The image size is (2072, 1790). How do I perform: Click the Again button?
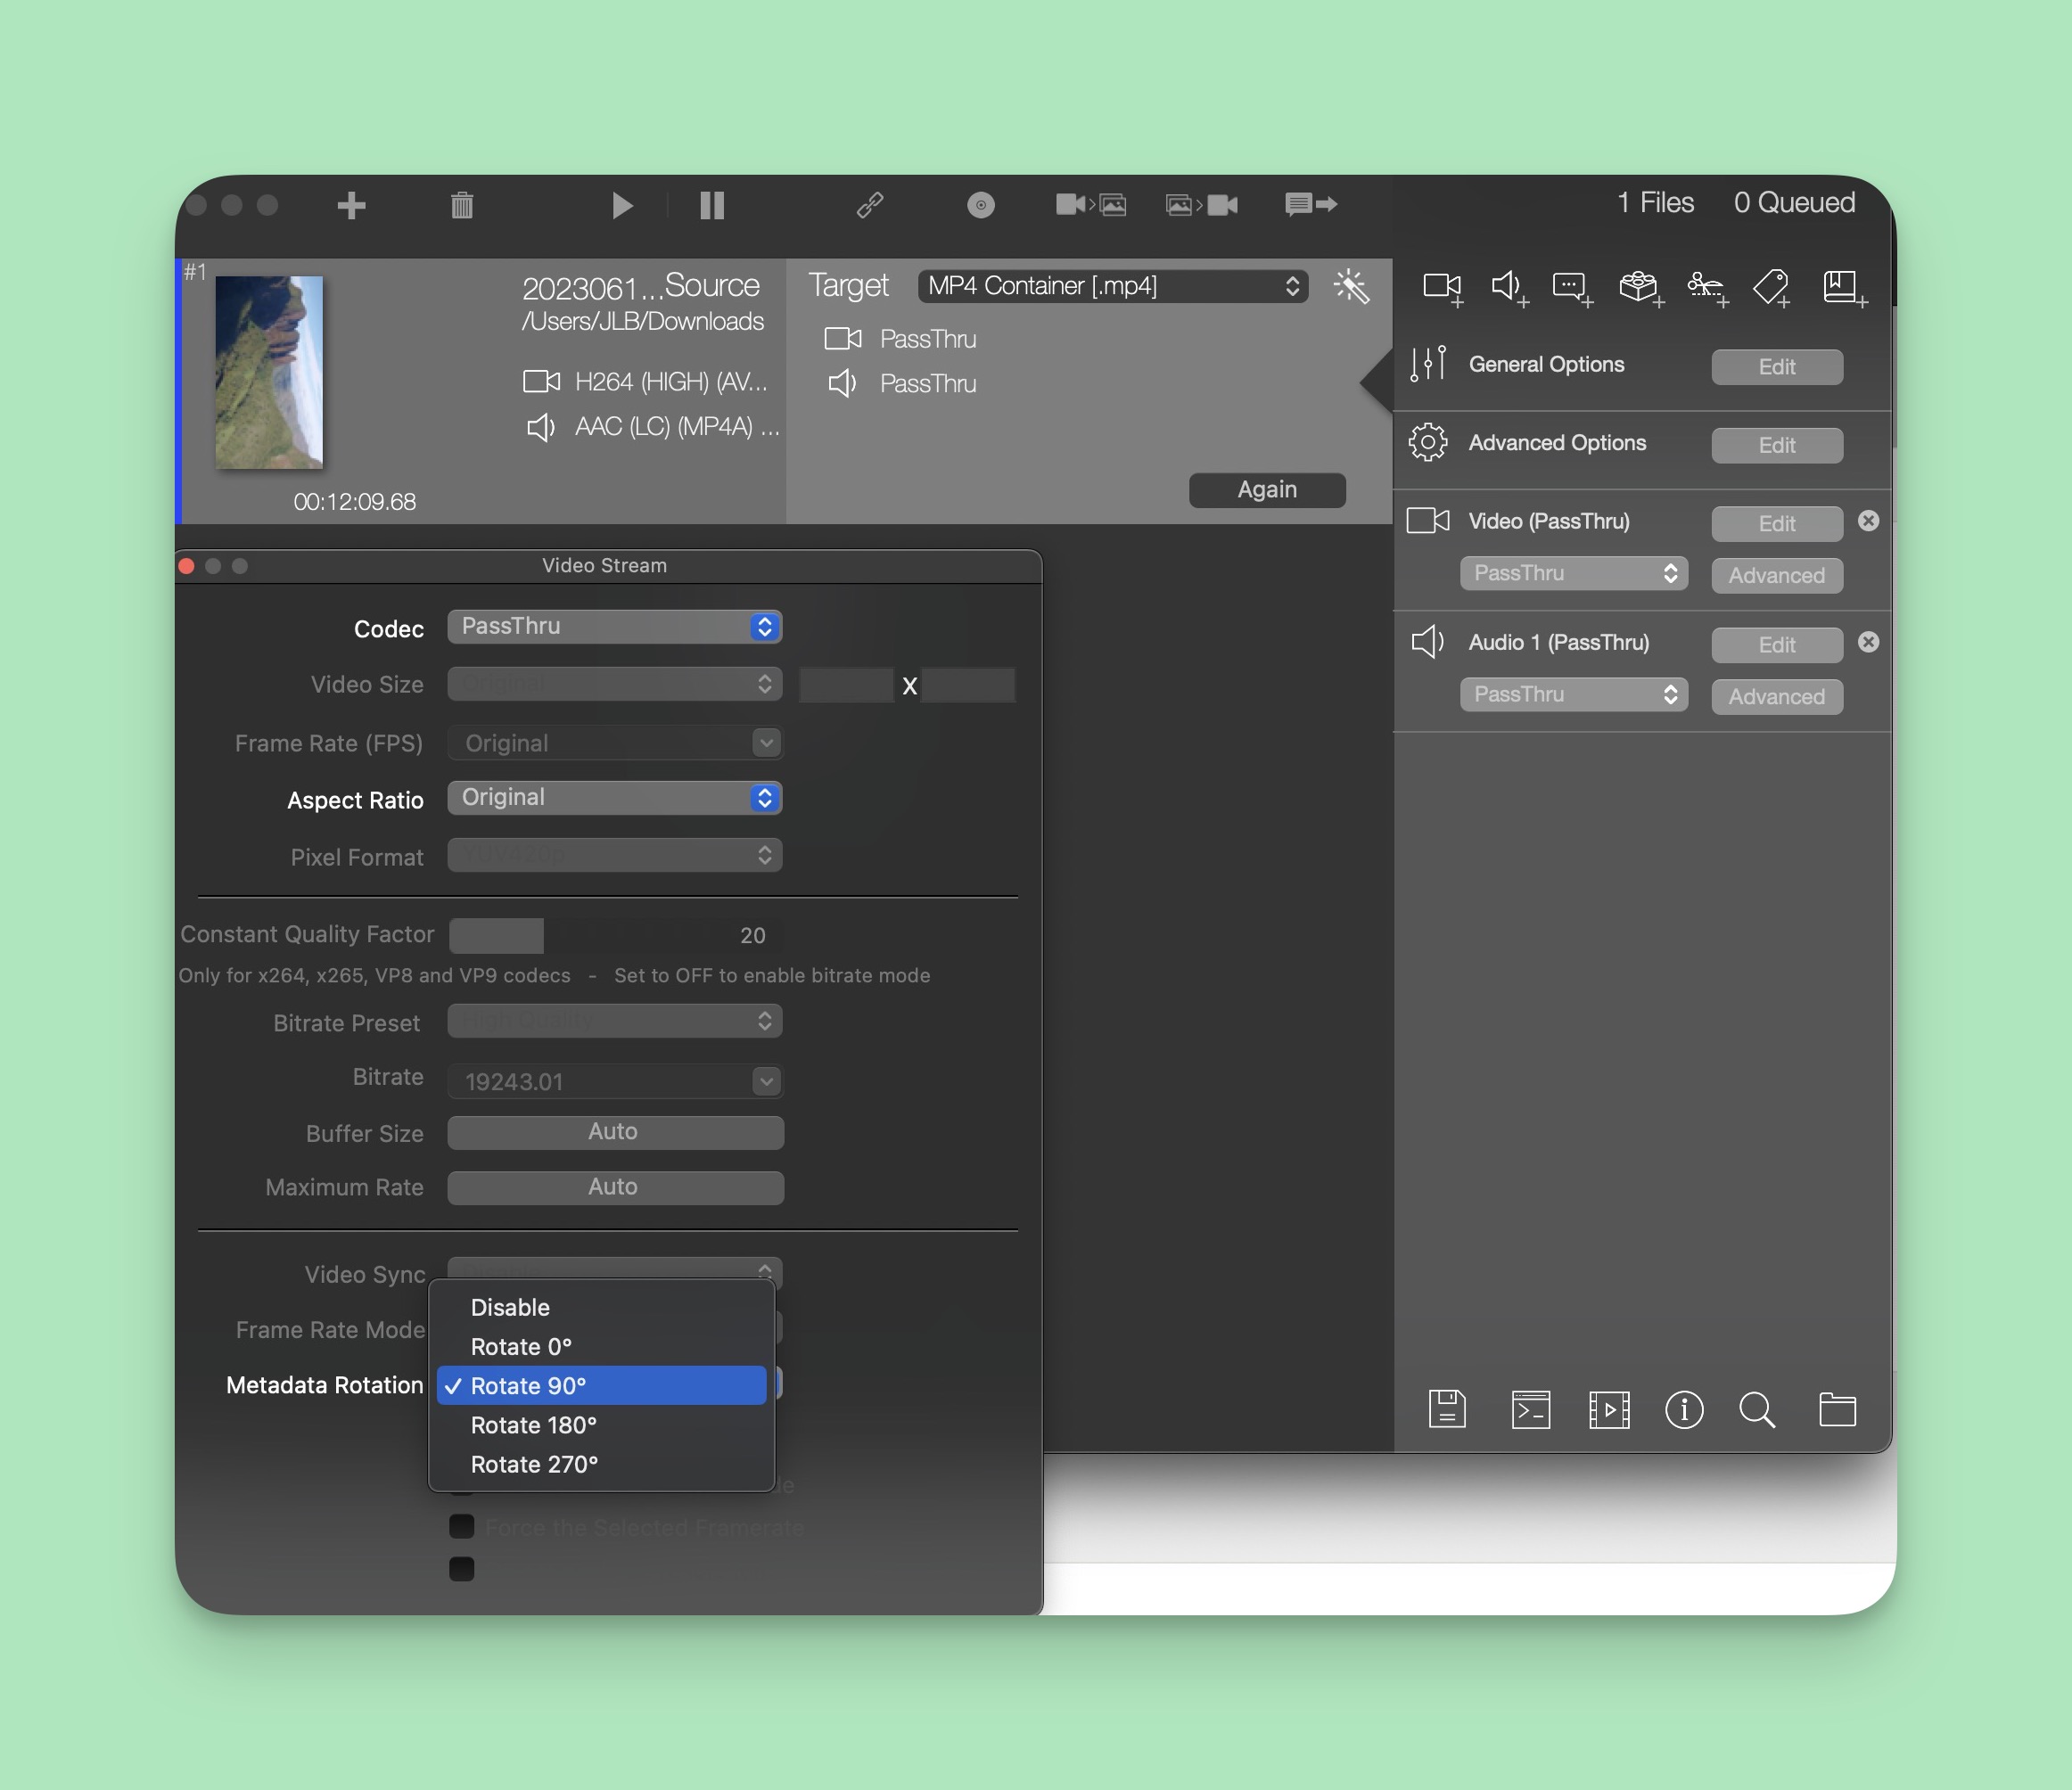tap(1267, 490)
